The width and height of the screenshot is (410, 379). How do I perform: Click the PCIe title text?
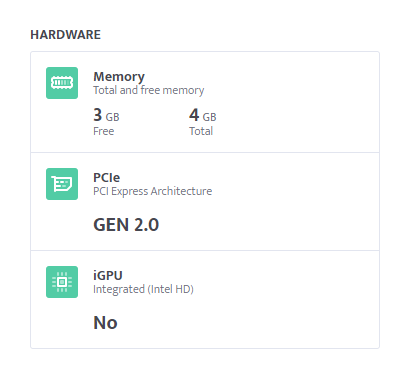point(107,177)
